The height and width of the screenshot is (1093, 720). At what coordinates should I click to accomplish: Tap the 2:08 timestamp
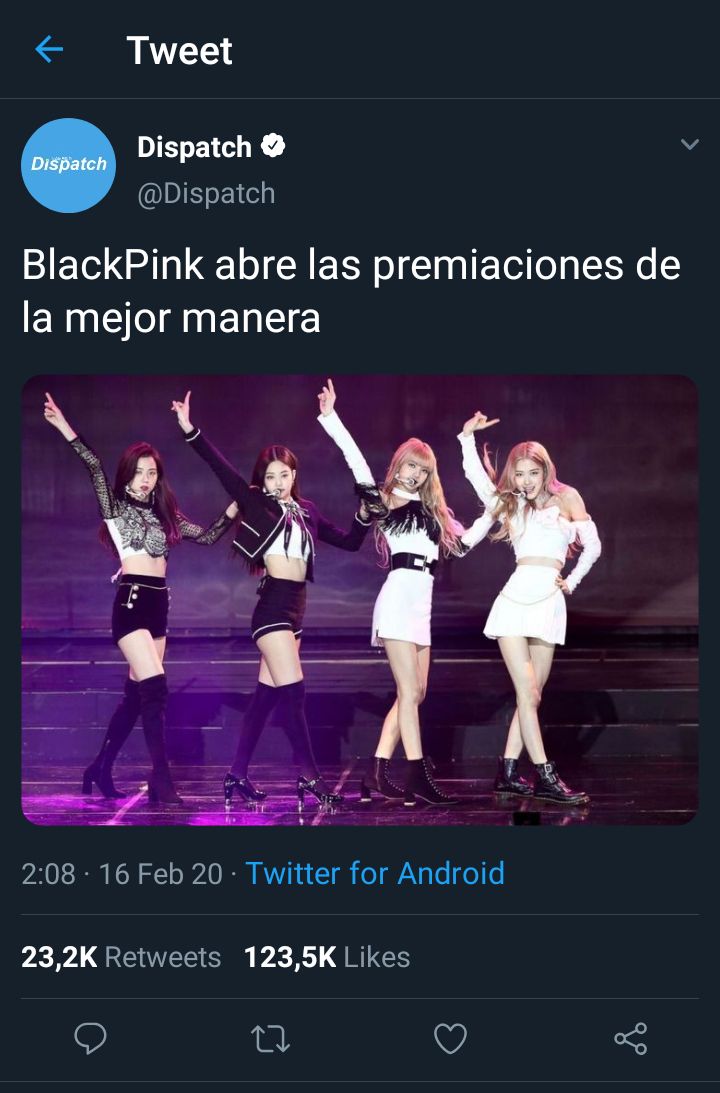pyautogui.click(x=48, y=873)
